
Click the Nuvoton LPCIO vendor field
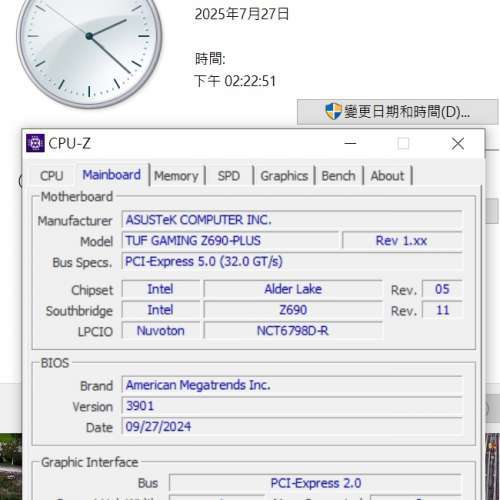tap(161, 331)
